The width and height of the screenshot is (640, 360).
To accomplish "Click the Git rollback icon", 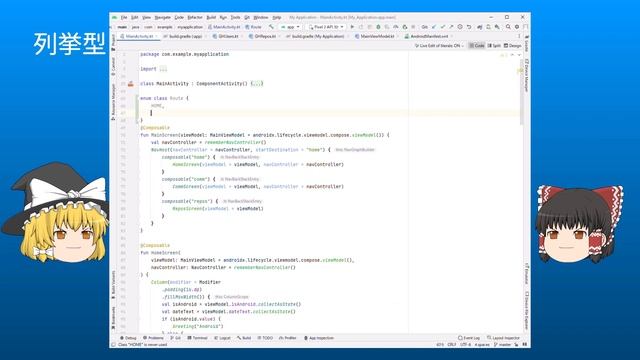I will pyautogui.click(x=469, y=27).
